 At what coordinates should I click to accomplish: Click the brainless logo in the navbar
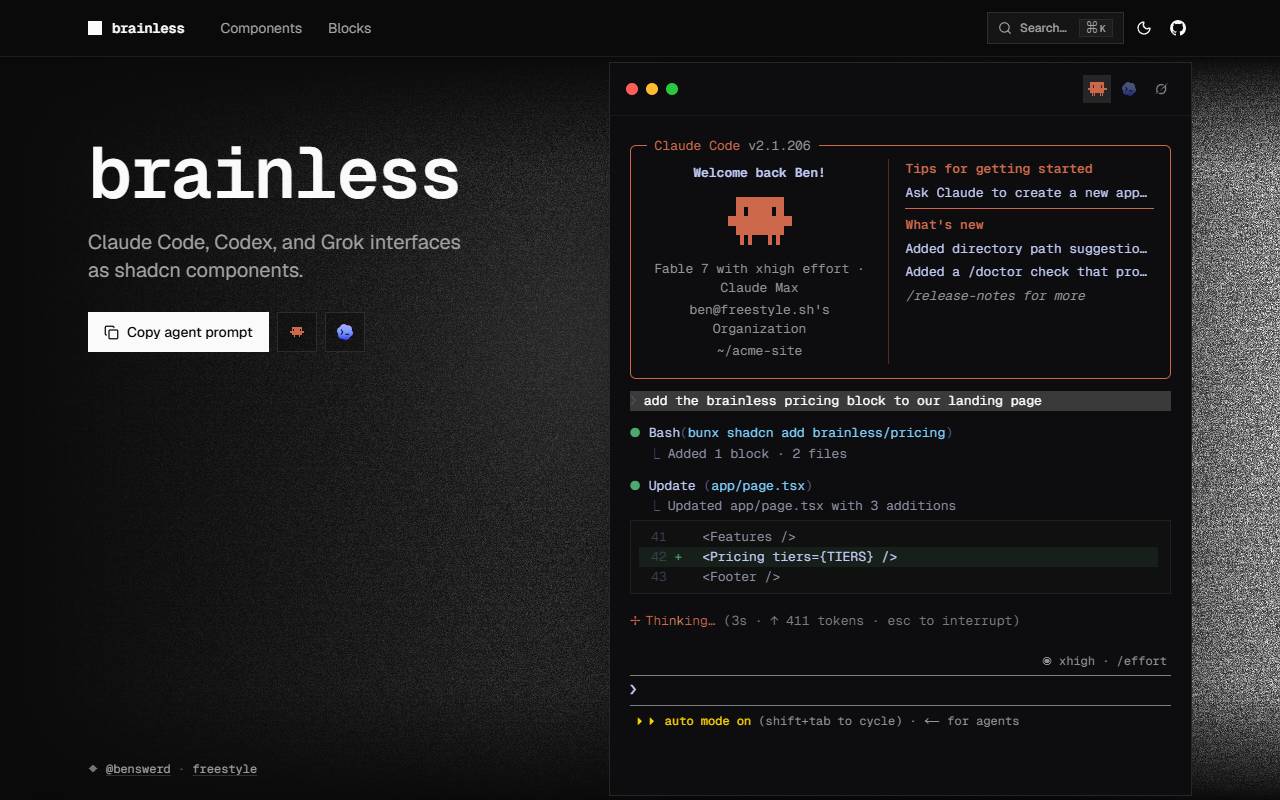136,28
